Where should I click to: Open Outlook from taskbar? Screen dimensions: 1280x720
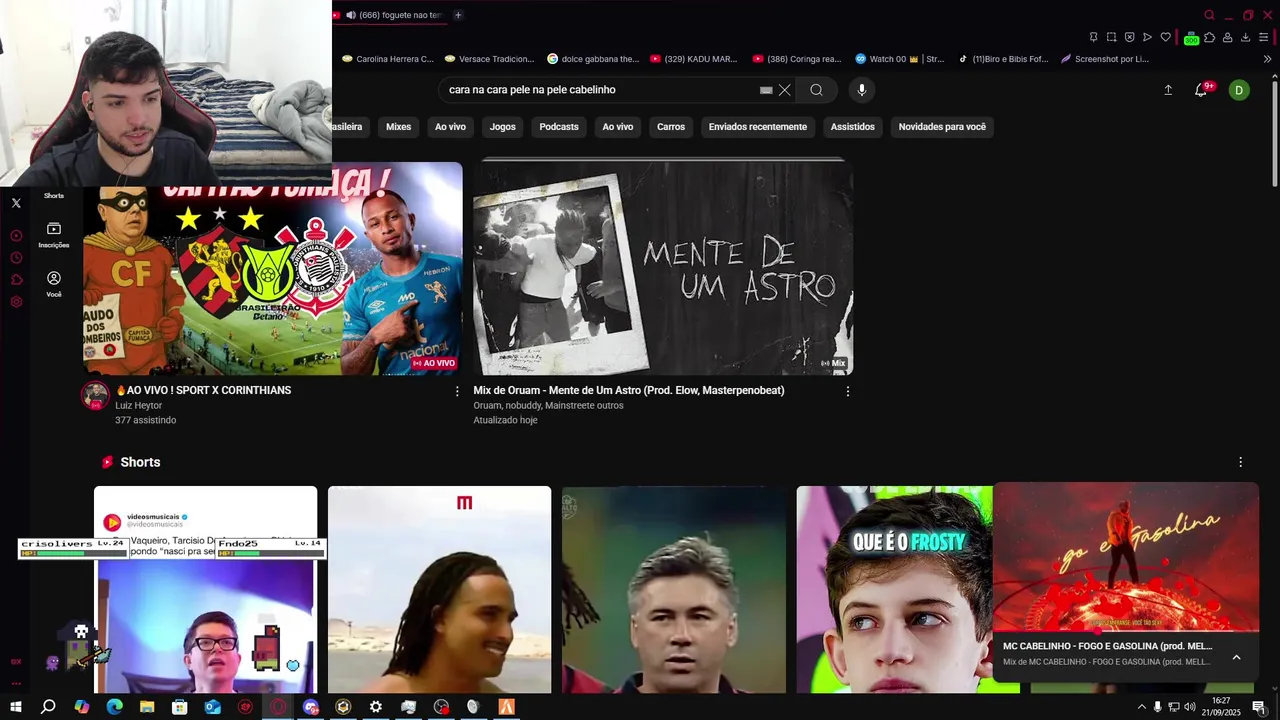[x=212, y=707]
